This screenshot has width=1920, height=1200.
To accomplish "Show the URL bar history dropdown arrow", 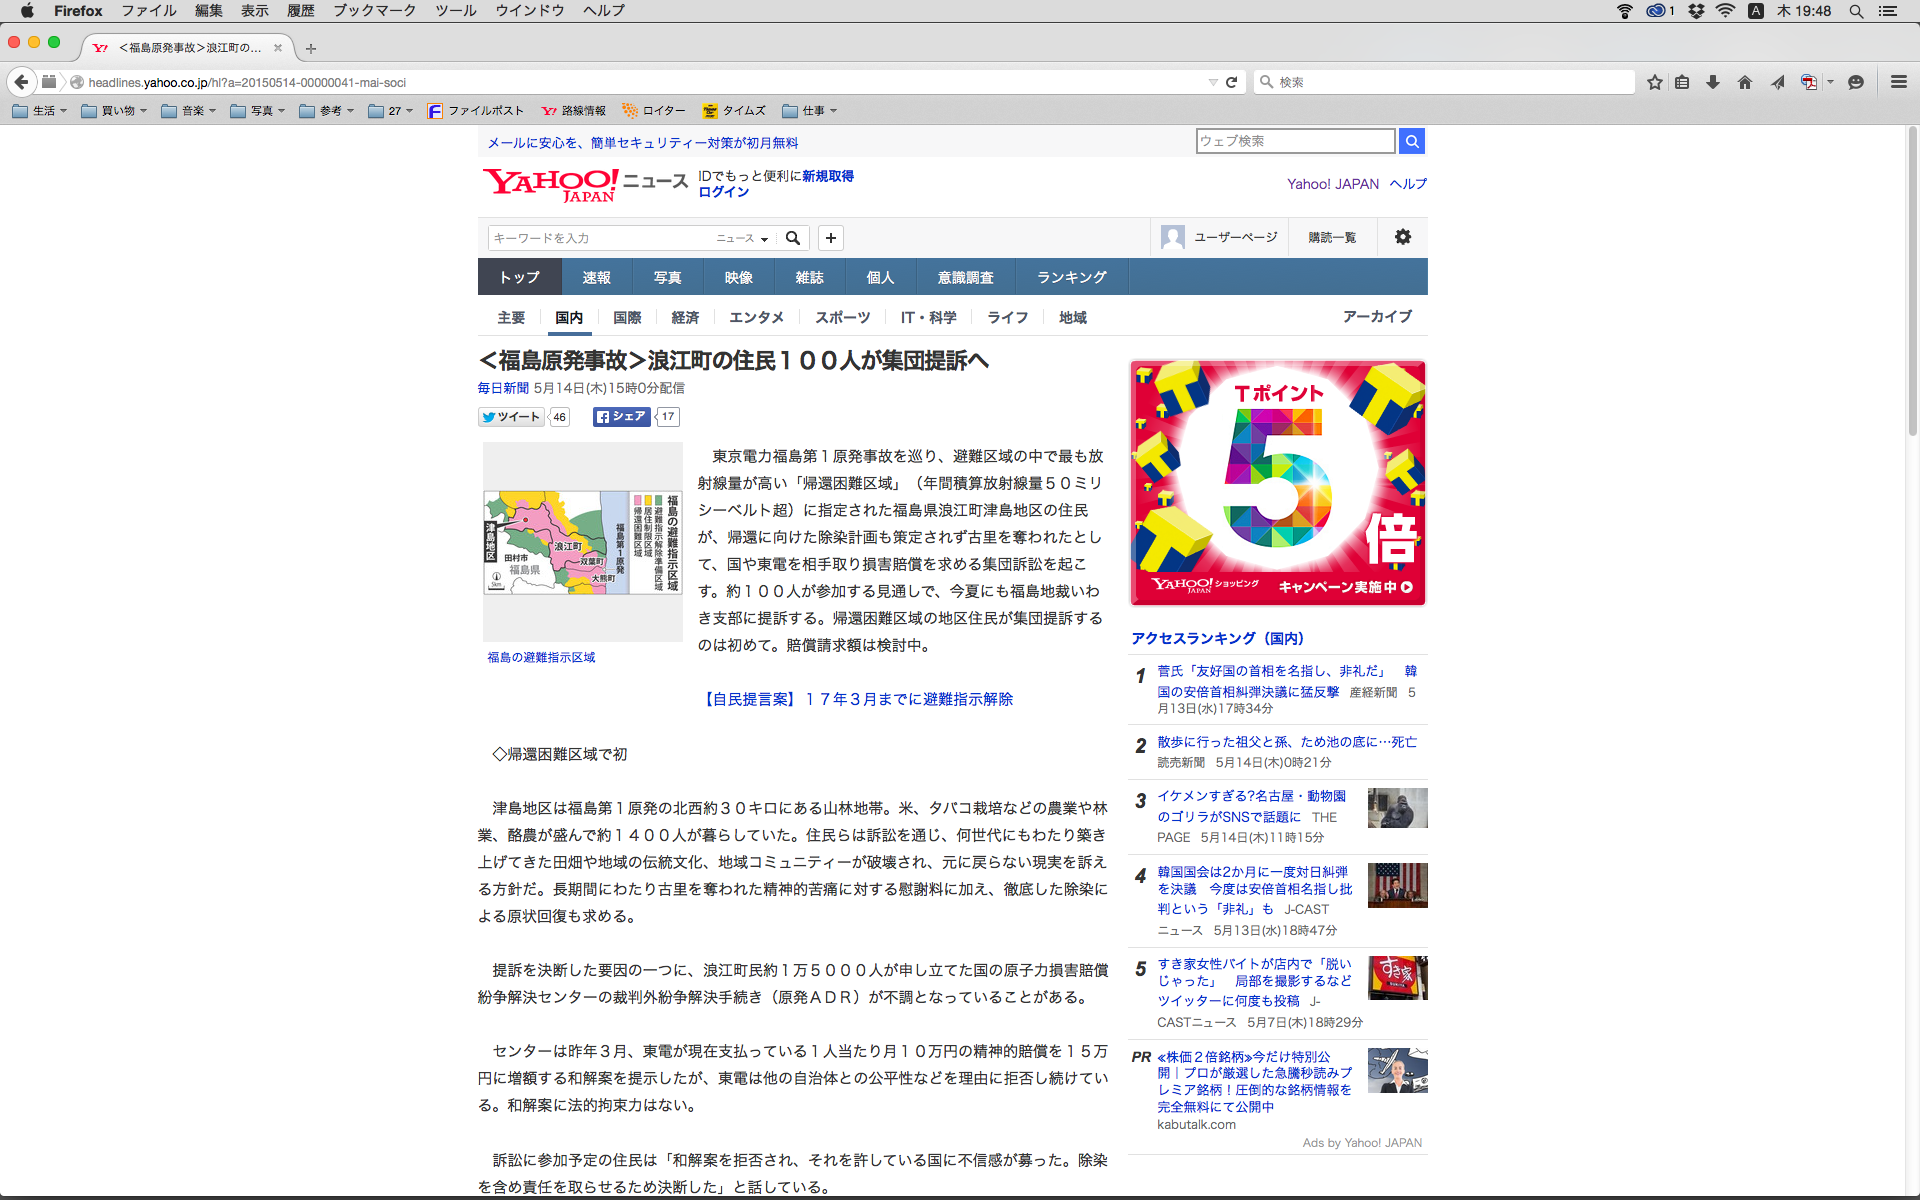I will [1213, 82].
